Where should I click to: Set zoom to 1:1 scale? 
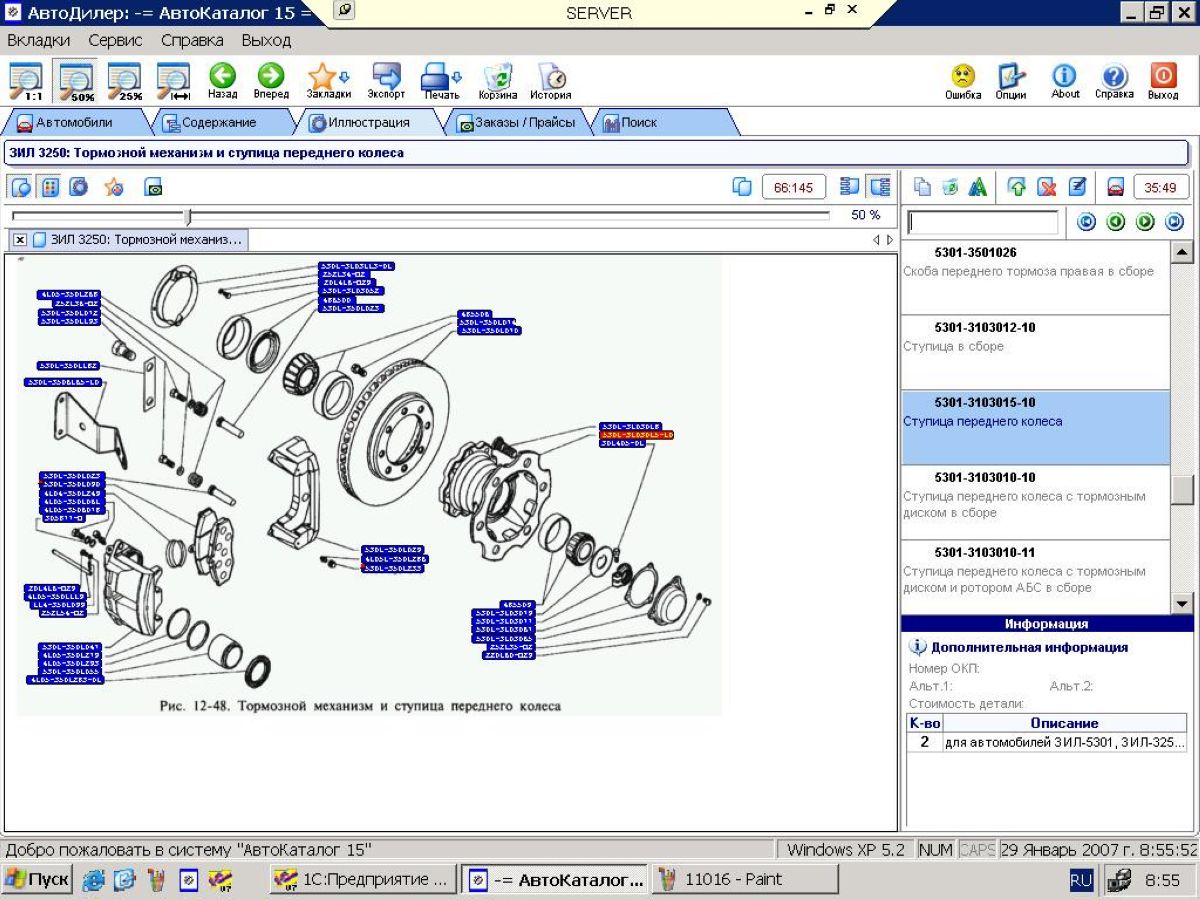(x=26, y=80)
